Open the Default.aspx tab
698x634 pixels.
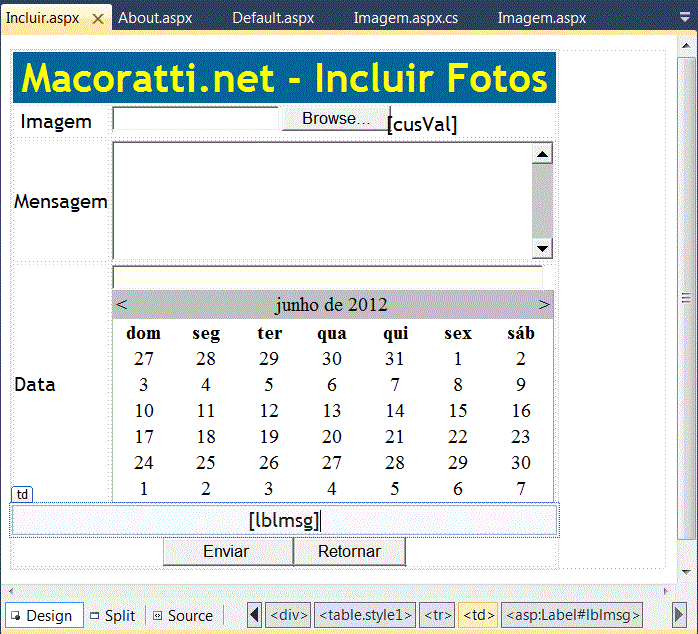pyautogui.click(x=273, y=18)
